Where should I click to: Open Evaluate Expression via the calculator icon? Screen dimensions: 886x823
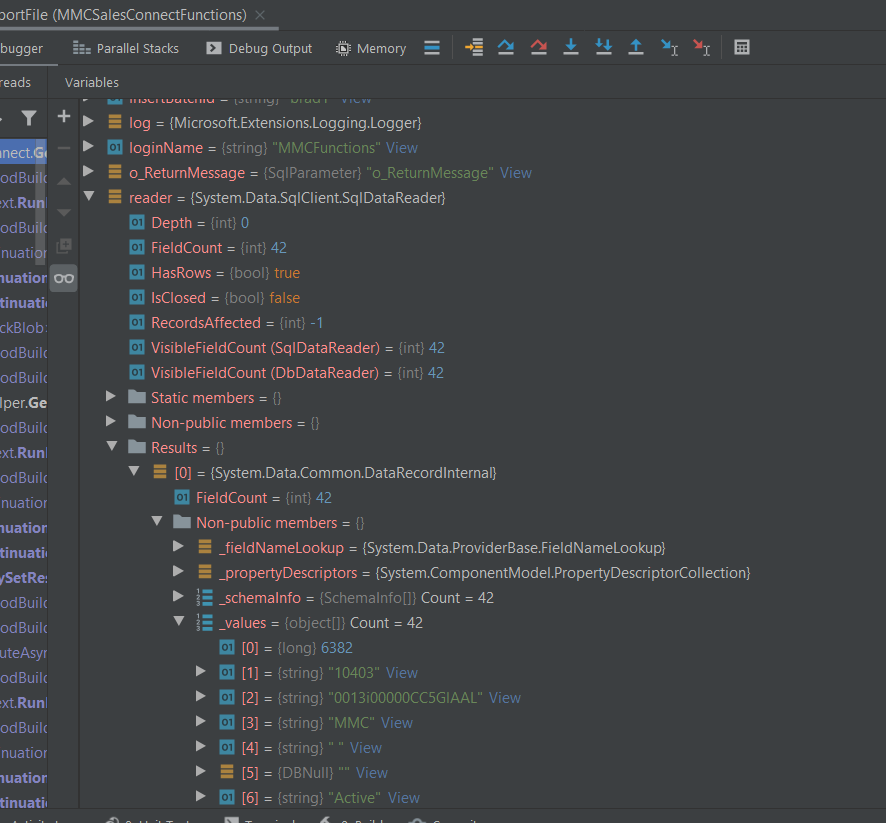pos(741,47)
